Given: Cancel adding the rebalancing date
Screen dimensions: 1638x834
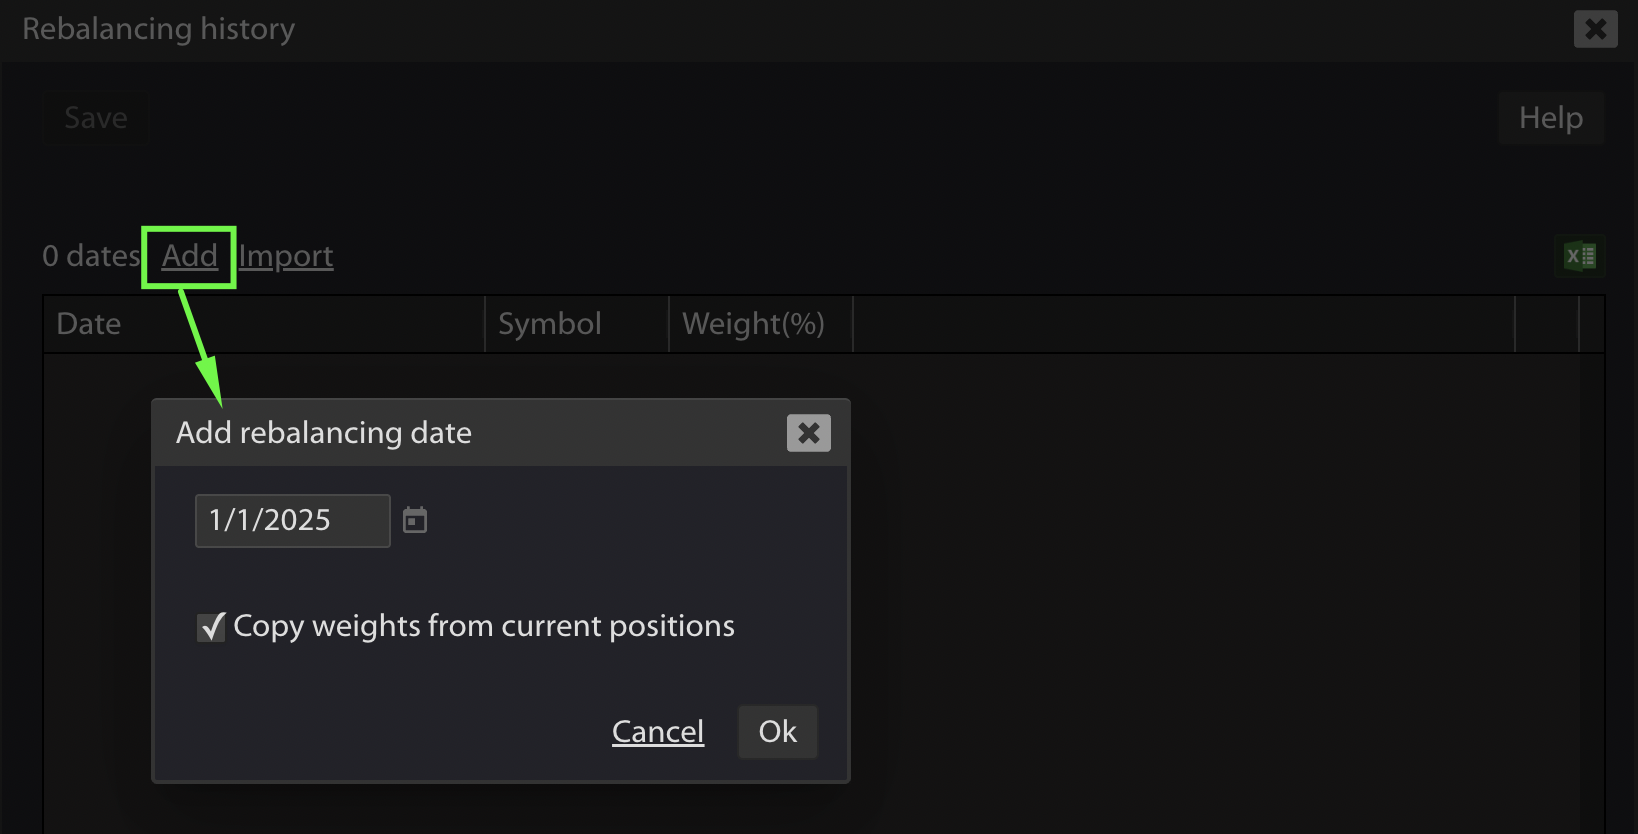Looking at the screenshot, I should pyautogui.click(x=658, y=731).
